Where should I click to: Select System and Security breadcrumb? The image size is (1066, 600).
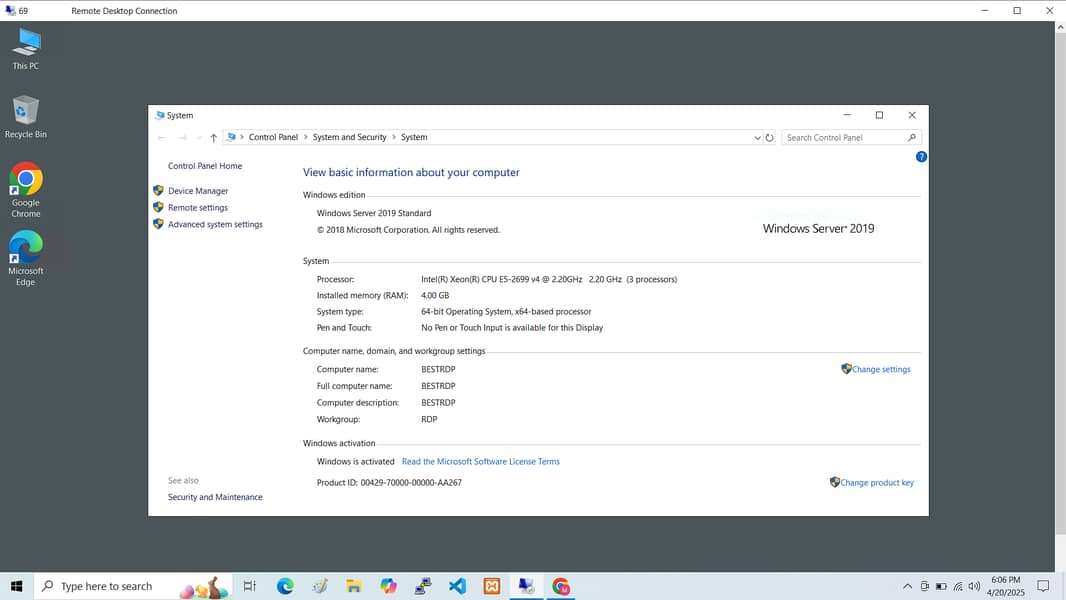pos(349,137)
